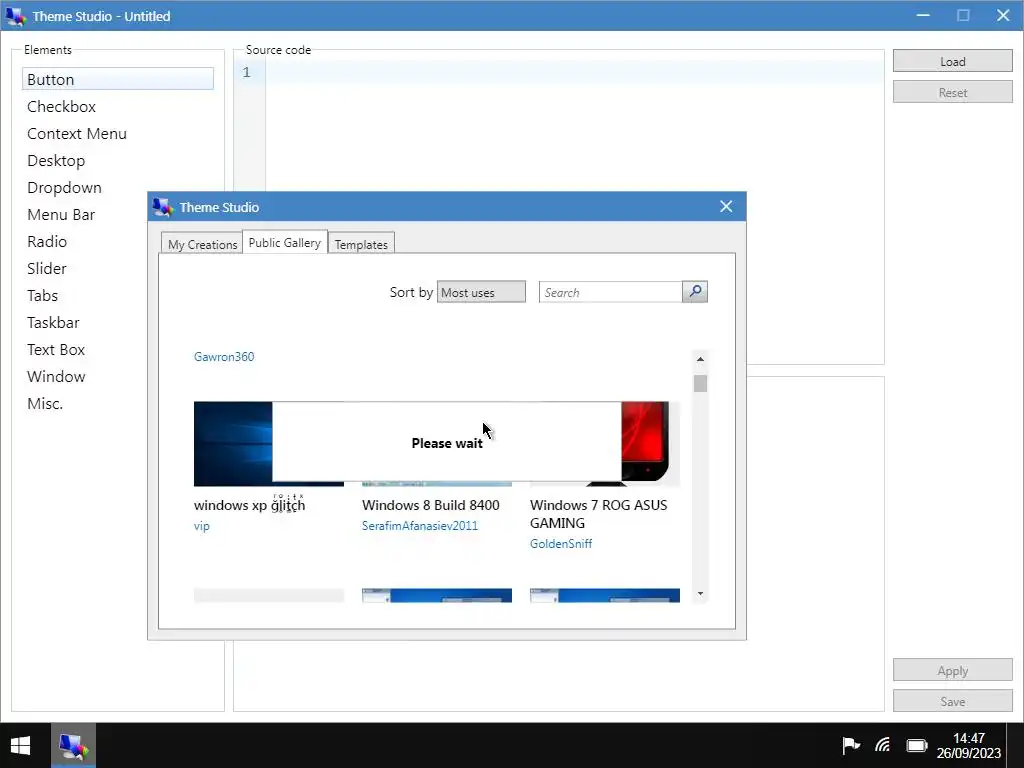
Task: Check the battery tray icon
Action: [917, 745]
